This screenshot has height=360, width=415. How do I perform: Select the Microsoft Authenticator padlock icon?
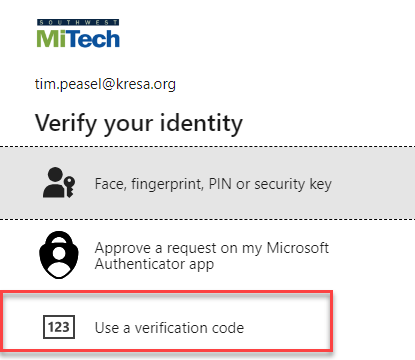pyautogui.click(x=59, y=255)
